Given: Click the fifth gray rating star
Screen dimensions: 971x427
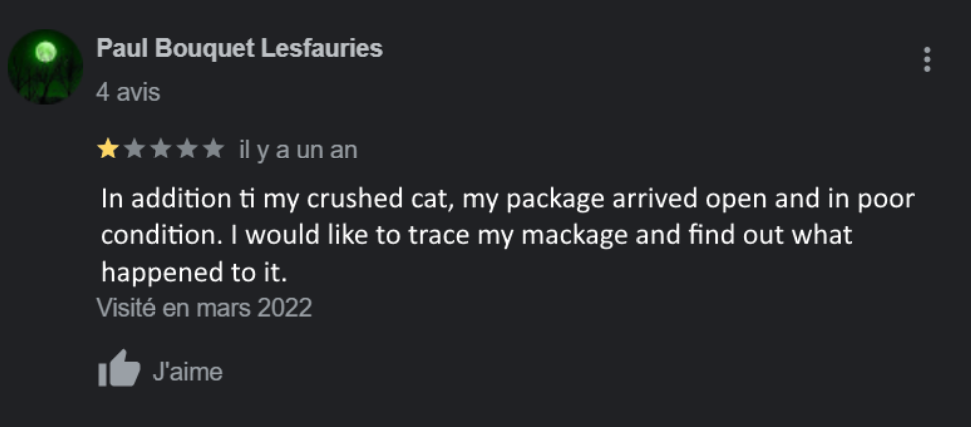Looking at the screenshot, I should click(213, 150).
